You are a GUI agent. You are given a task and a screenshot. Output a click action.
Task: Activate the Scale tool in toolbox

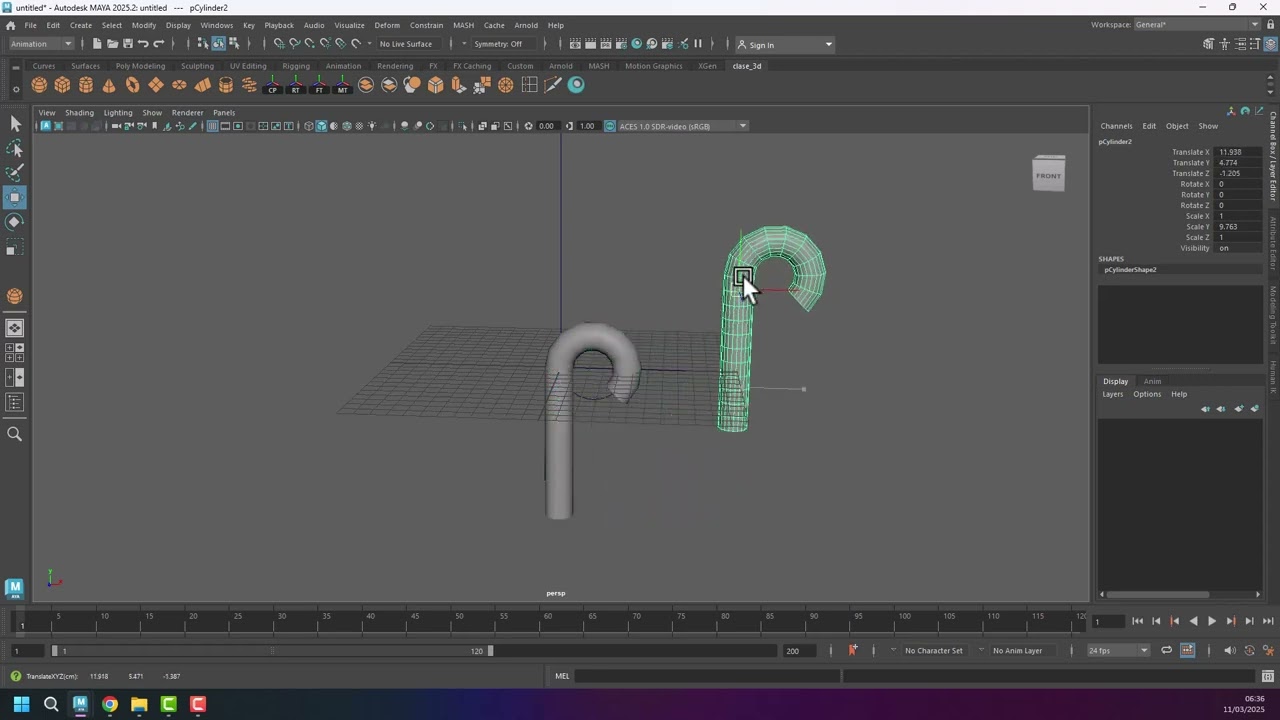[x=15, y=247]
